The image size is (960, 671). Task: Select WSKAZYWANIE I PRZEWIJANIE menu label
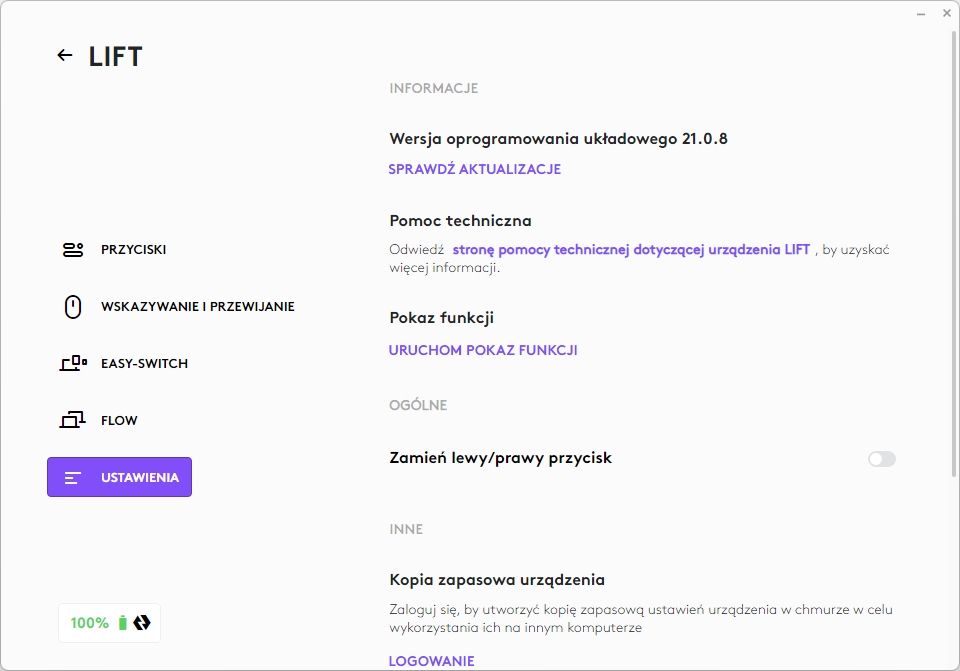197,307
